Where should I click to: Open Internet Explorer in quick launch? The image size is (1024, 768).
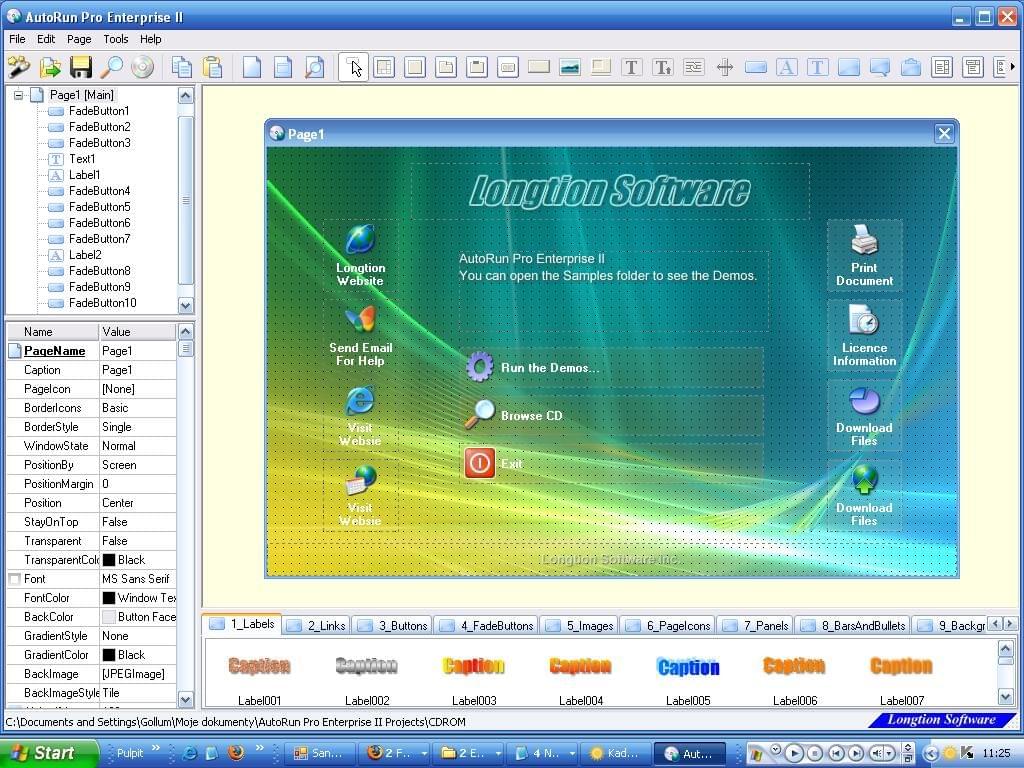[189, 752]
